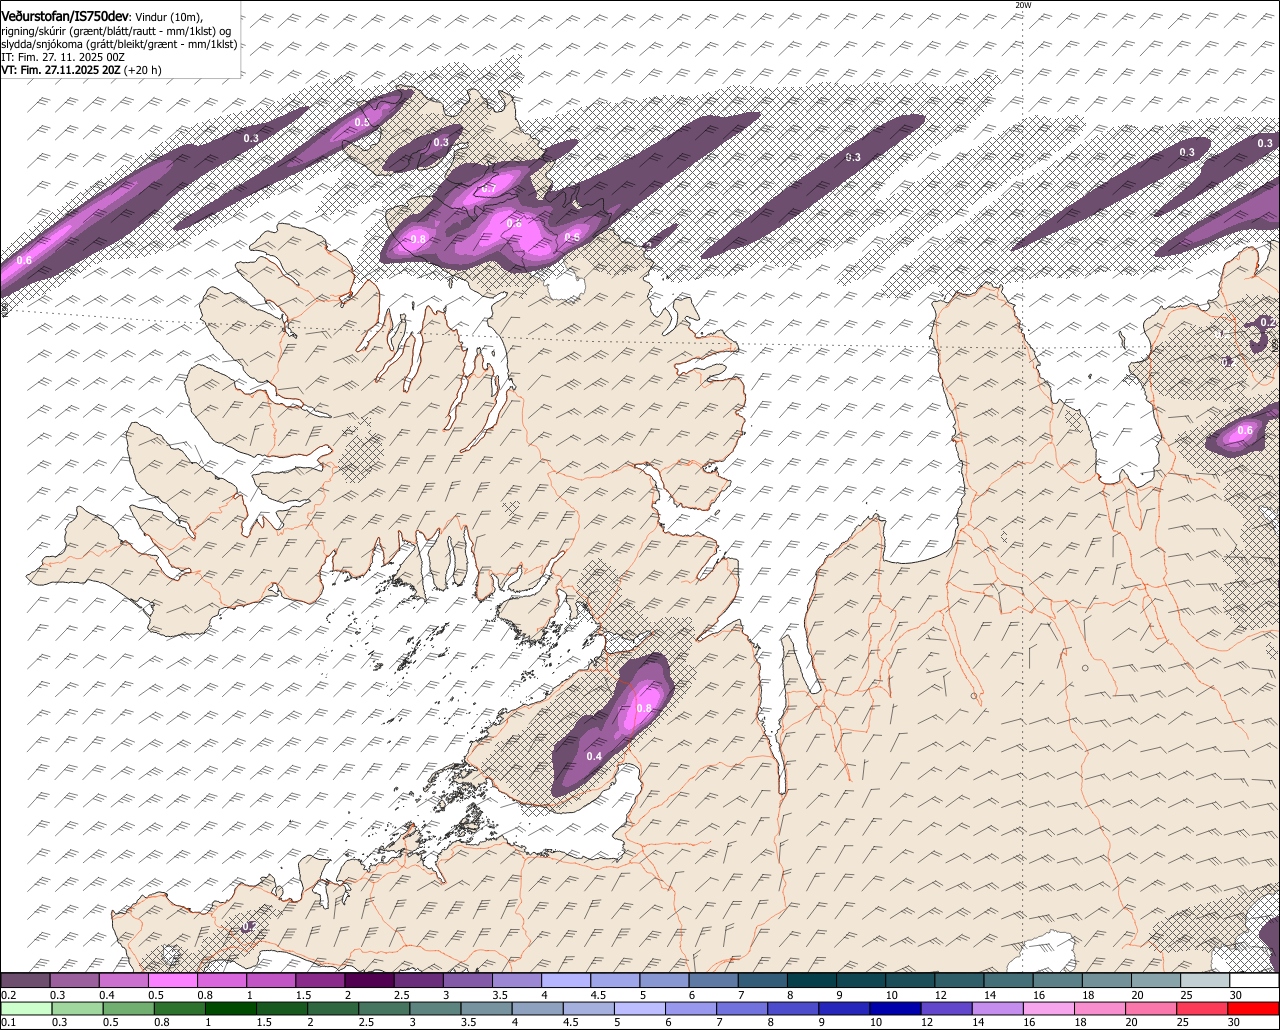Click the 0.2 value label at the map's right edge
This screenshot has width=1280, height=1030.
(1266, 322)
